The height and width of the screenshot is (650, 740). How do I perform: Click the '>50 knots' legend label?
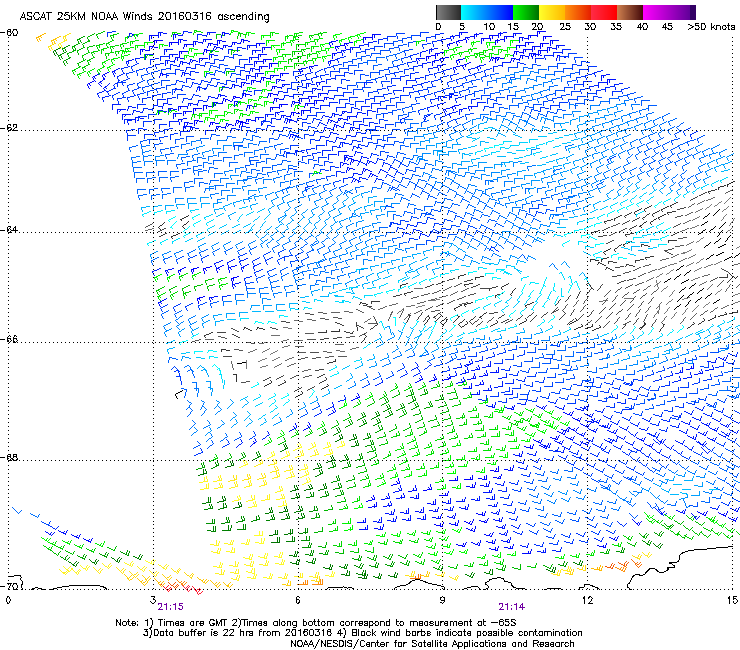tap(711, 27)
